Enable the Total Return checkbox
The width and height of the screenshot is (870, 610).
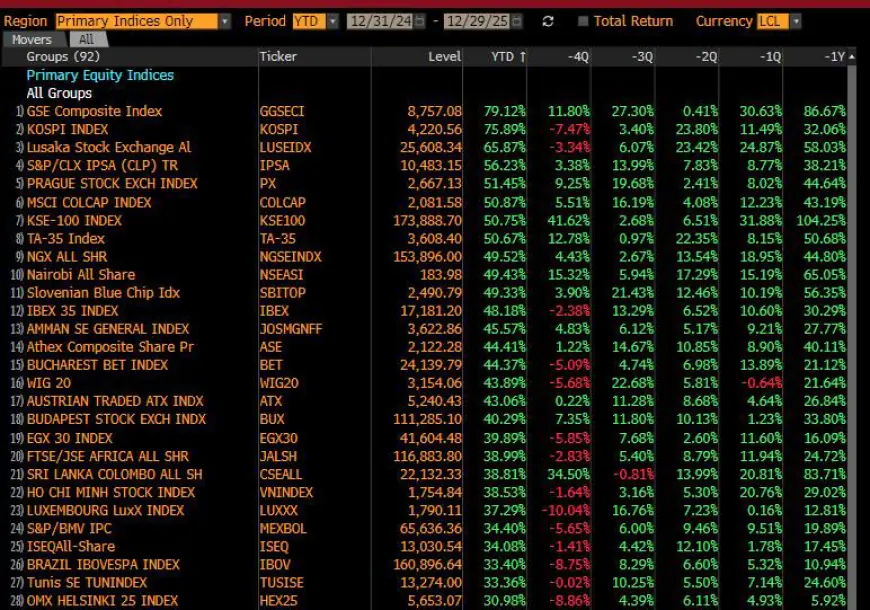pos(583,21)
